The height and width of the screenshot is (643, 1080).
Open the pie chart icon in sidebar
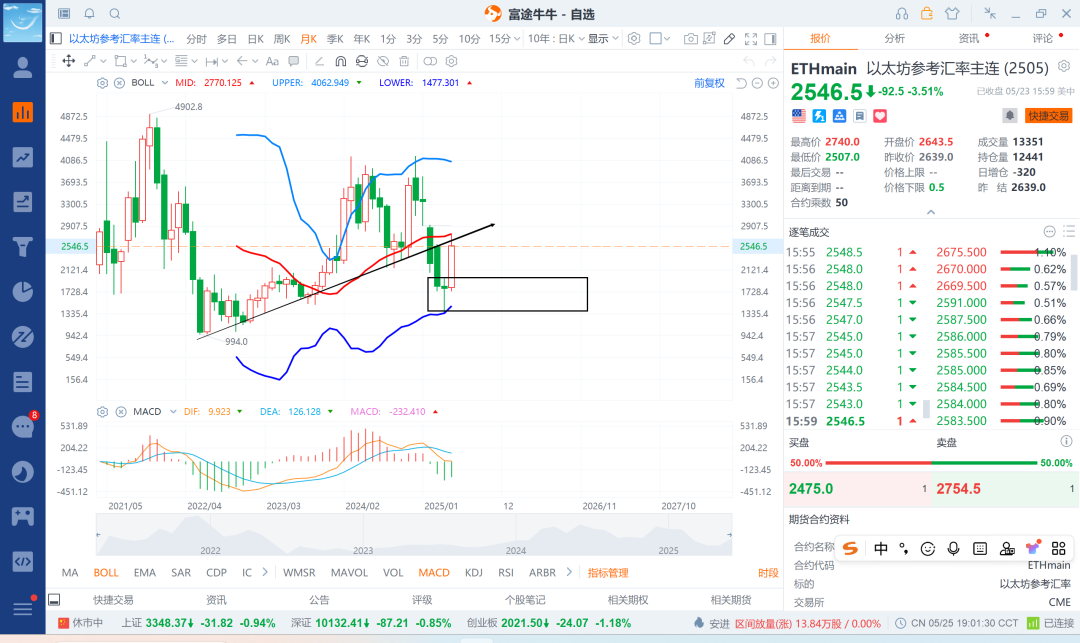(23, 291)
